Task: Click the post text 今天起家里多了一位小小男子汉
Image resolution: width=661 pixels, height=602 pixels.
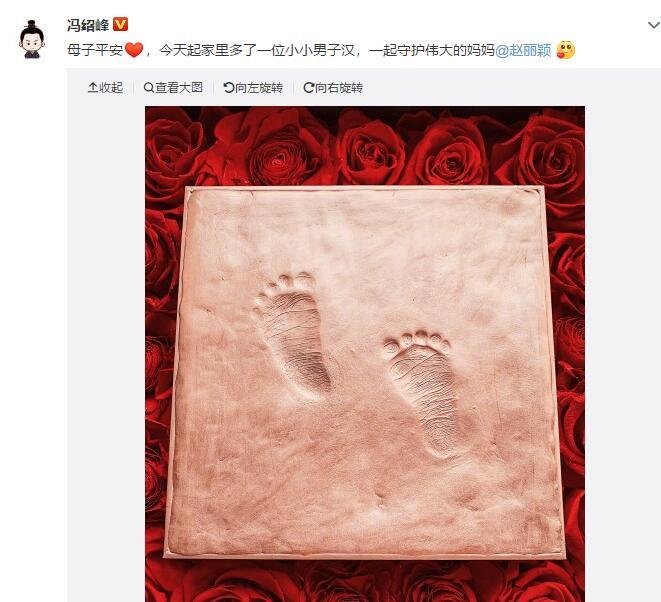Action: 256,51
